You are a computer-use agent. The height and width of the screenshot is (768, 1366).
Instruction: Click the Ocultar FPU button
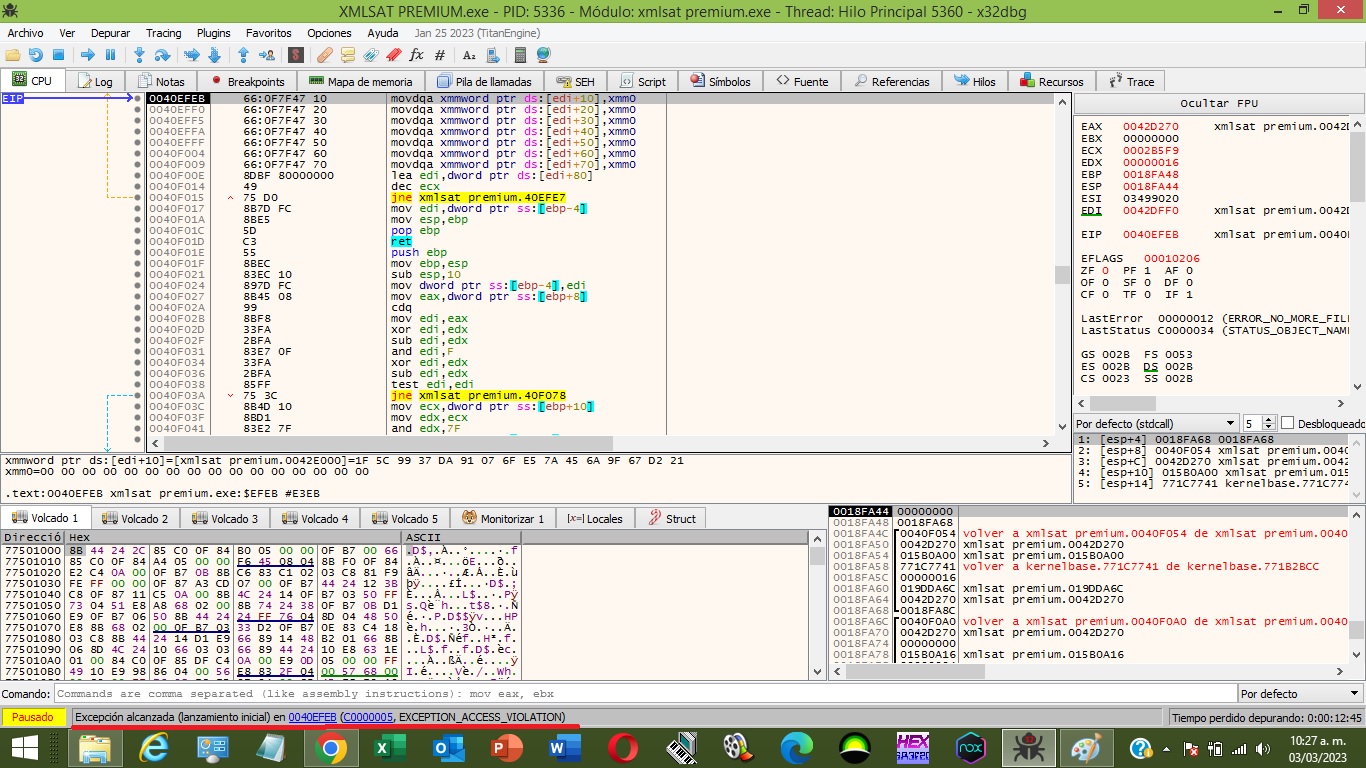(1219, 103)
